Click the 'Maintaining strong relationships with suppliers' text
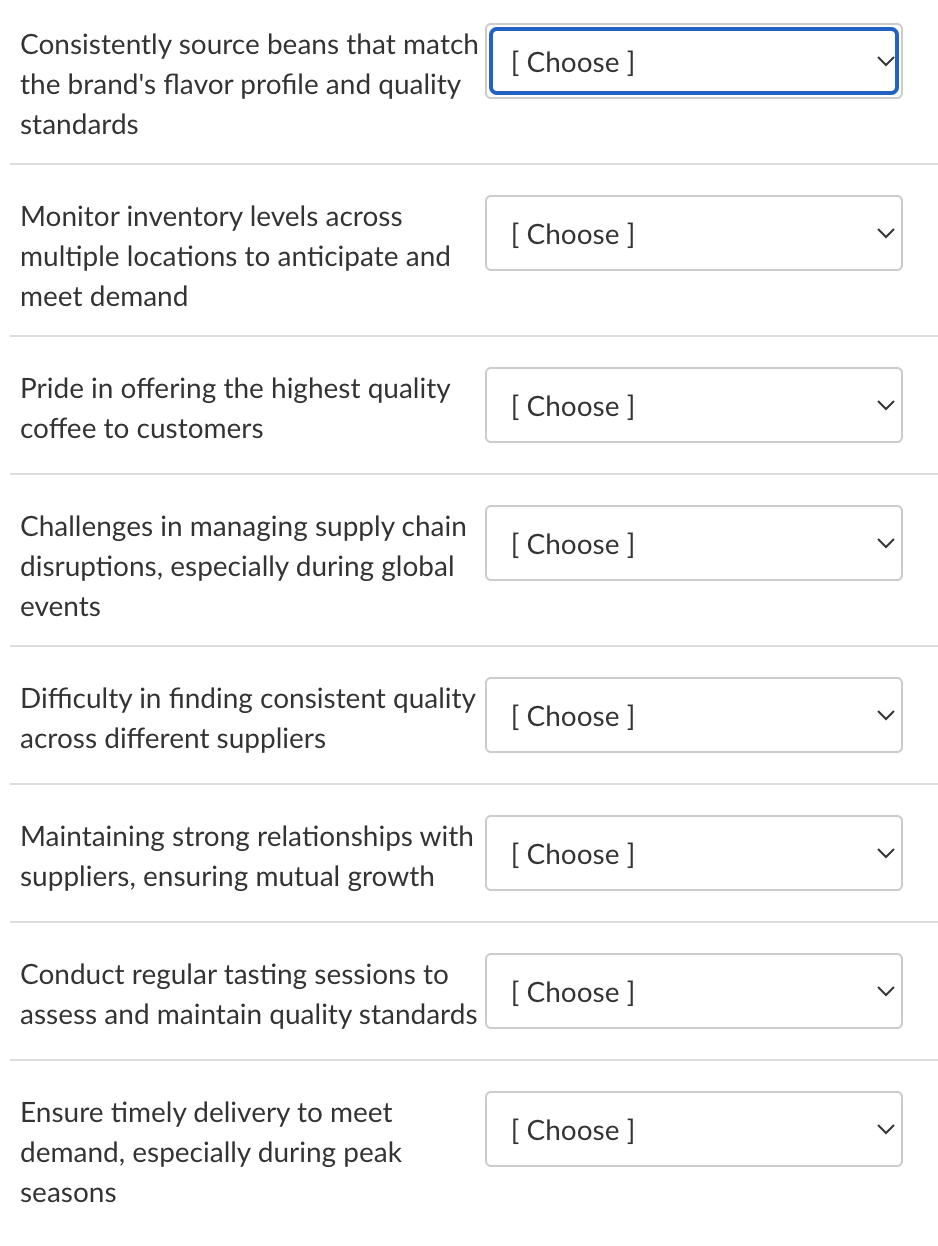This screenshot has width=938, height=1246. click(x=246, y=856)
